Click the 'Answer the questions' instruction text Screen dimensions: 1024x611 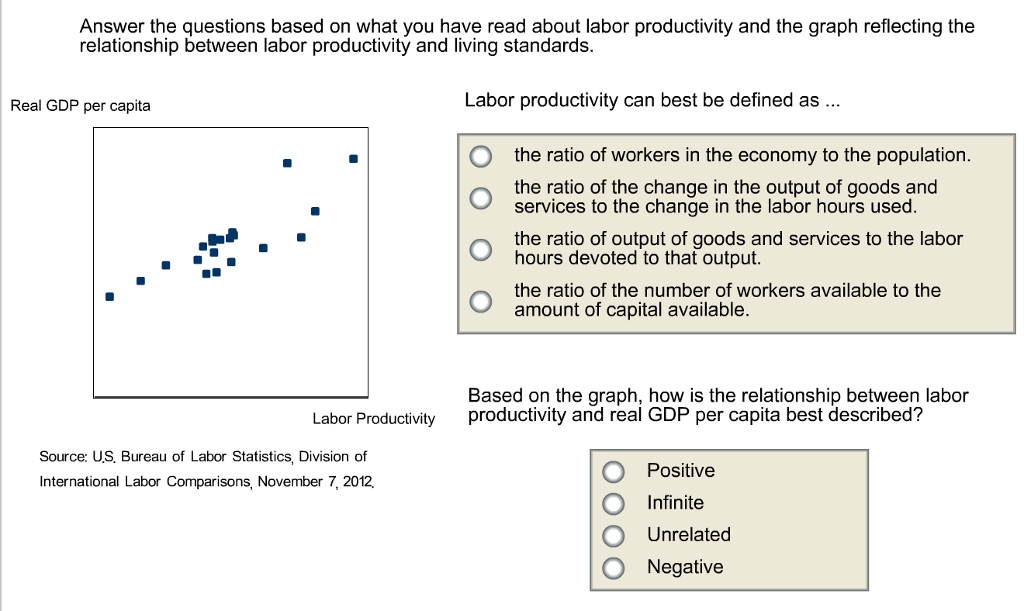pyautogui.click(x=526, y=36)
